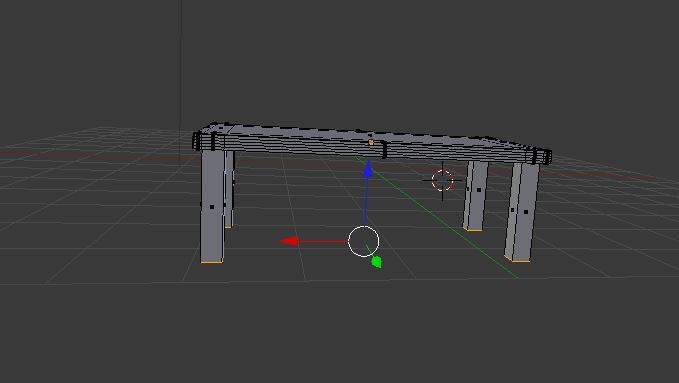The width and height of the screenshot is (679, 383).
Task: Select the table's back-left leg
Action: tap(230, 189)
